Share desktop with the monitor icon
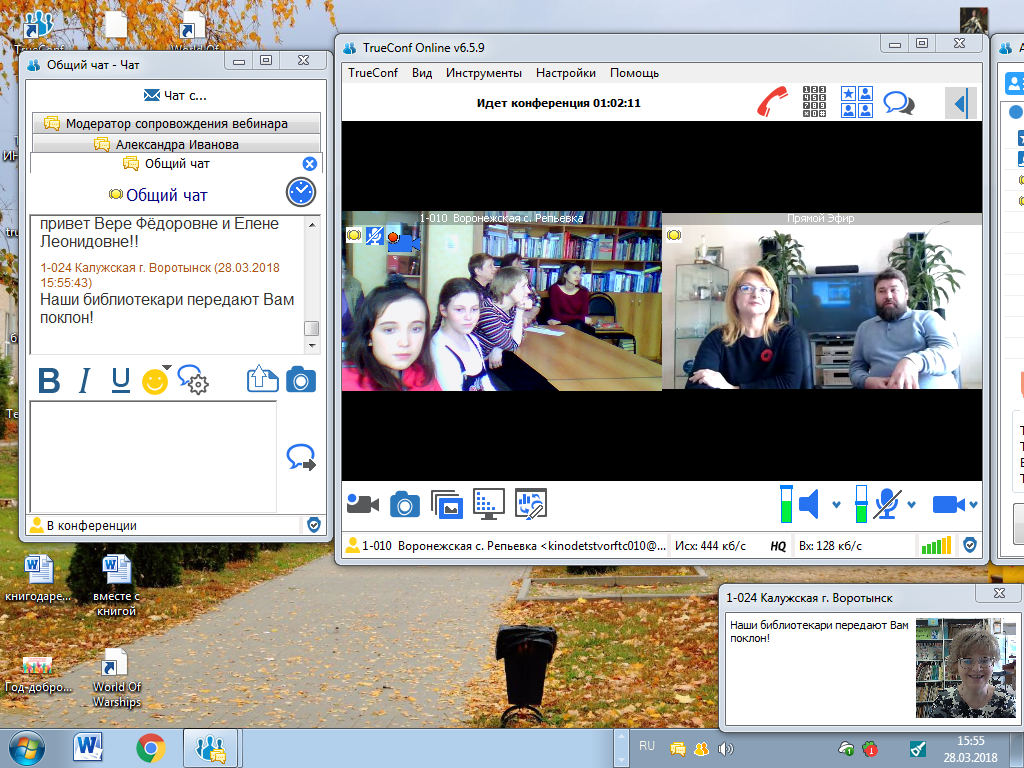Viewport: 1024px width, 768px height. [488, 504]
